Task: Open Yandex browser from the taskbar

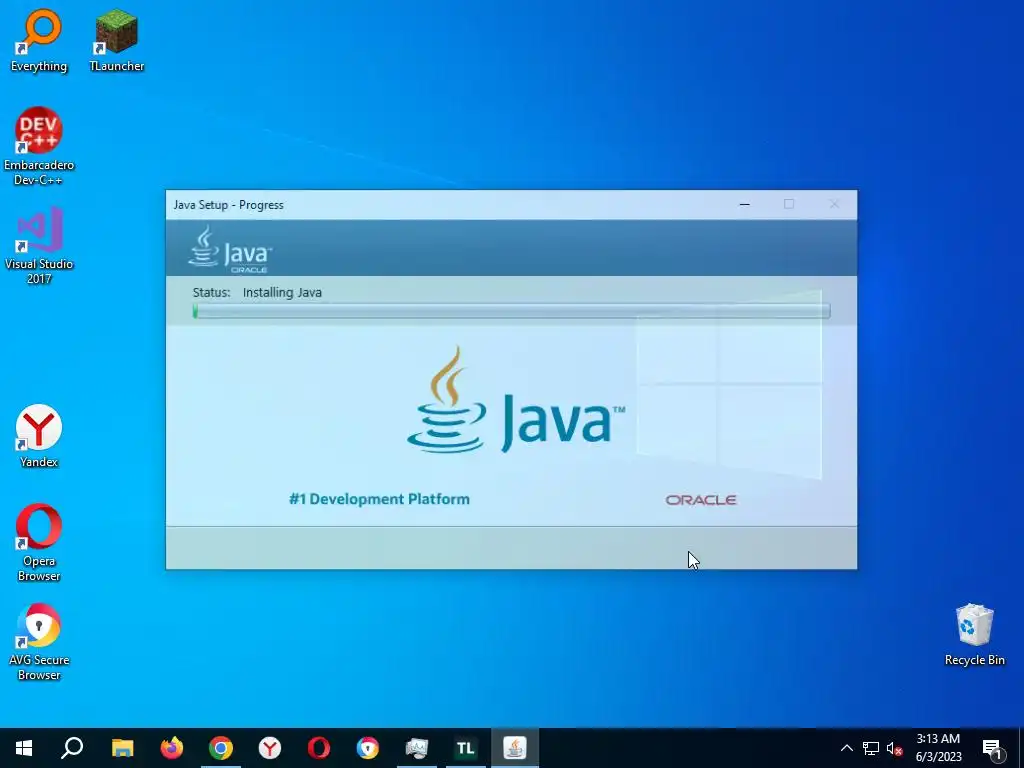Action: click(x=270, y=748)
